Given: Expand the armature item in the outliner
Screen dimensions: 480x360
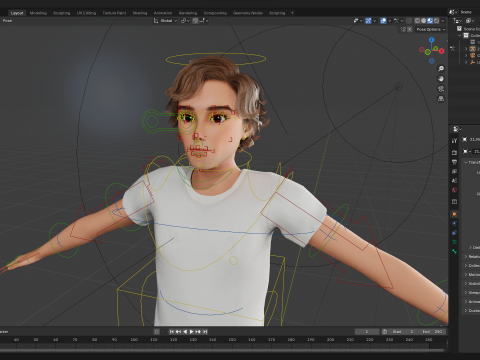Looking at the screenshot, I should (x=466, y=49).
